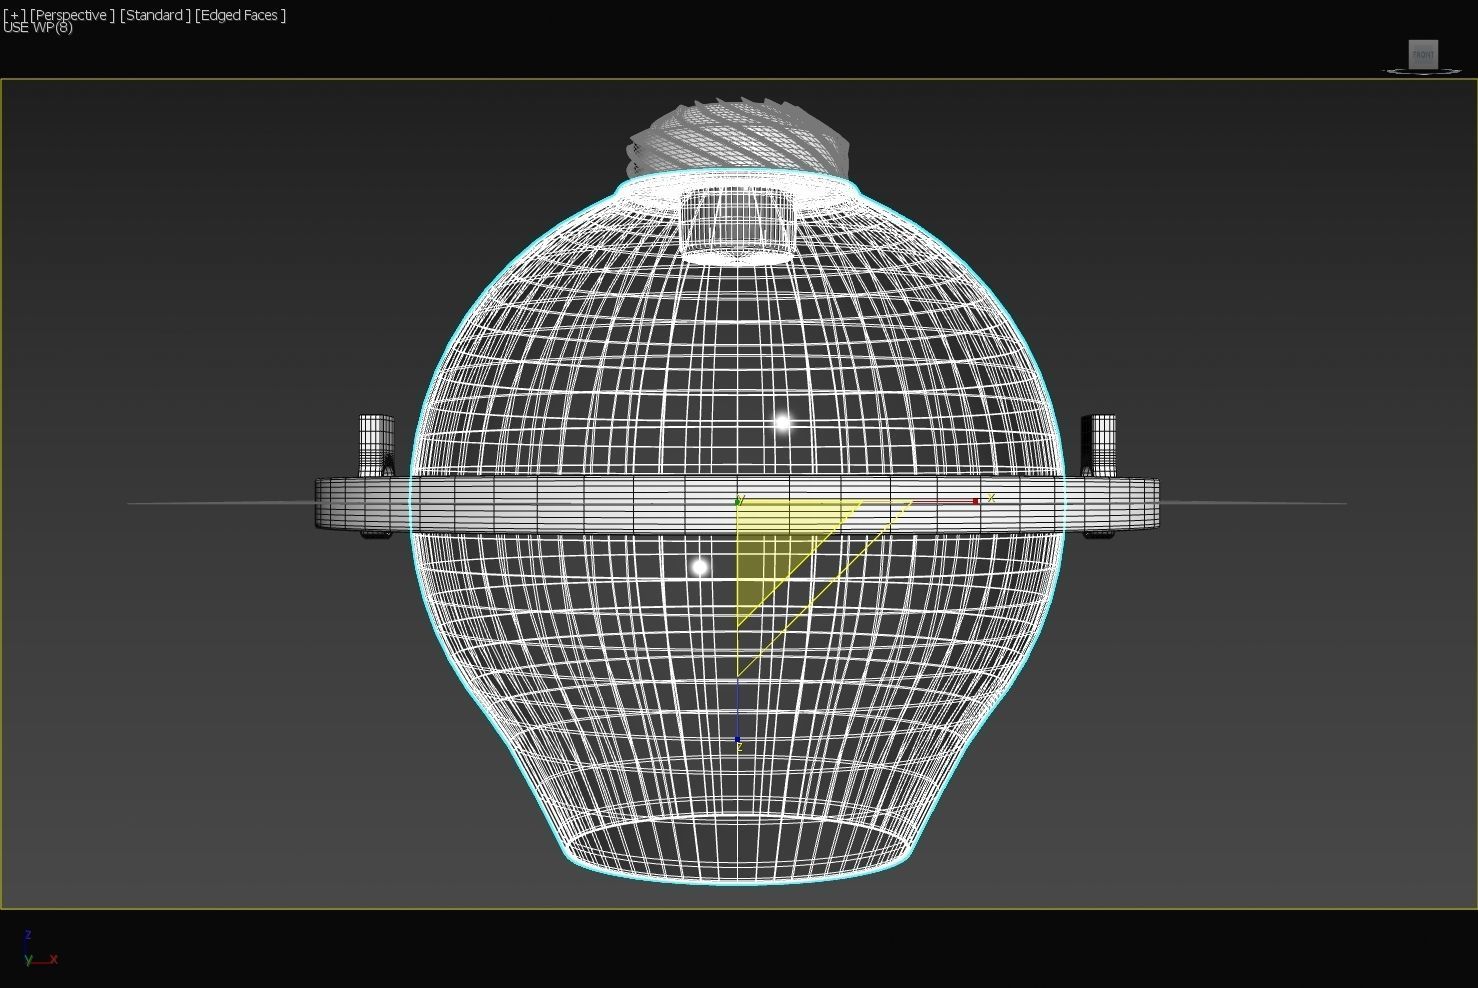Image resolution: width=1478 pixels, height=988 pixels.
Task: Open the Edged Faces per-view menu
Action: point(241,15)
